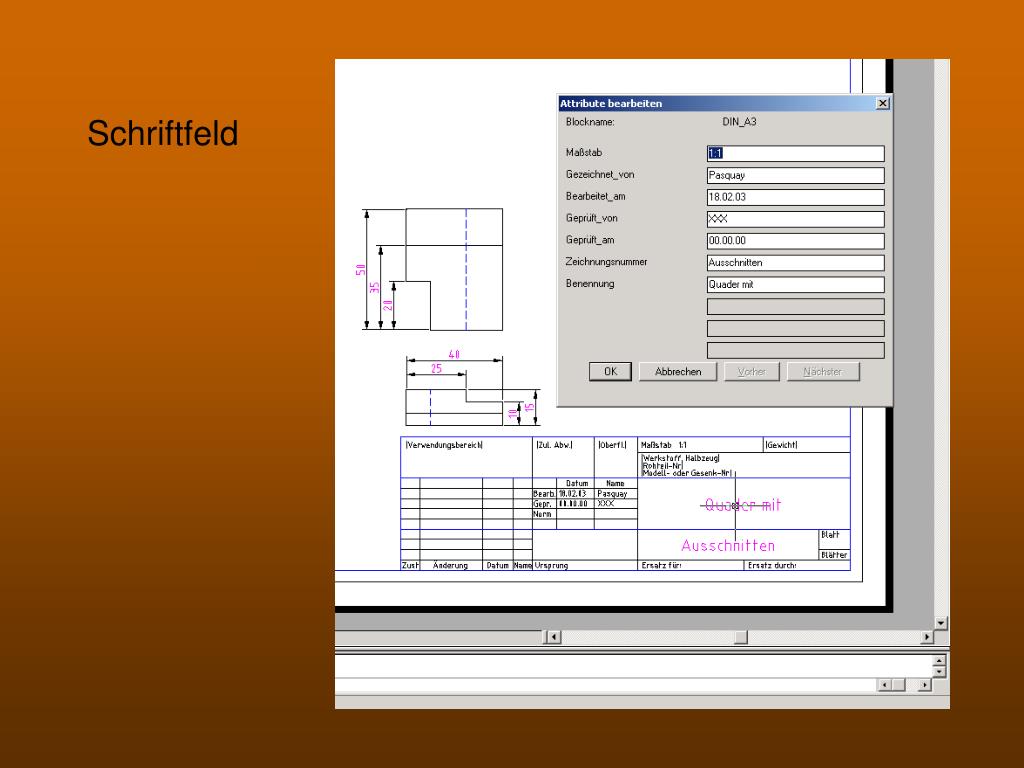Click the 'Ersatz für:' label in title block
This screenshot has width=1024, height=768.
(x=661, y=566)
